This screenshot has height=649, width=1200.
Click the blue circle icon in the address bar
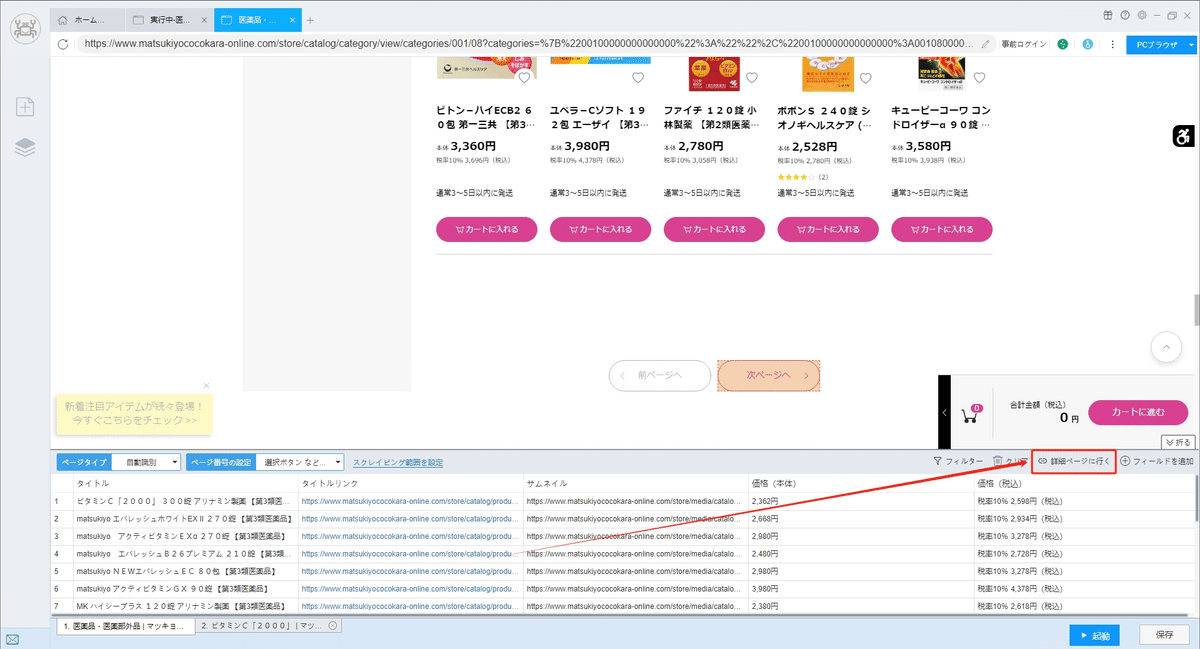[1087, 44]
